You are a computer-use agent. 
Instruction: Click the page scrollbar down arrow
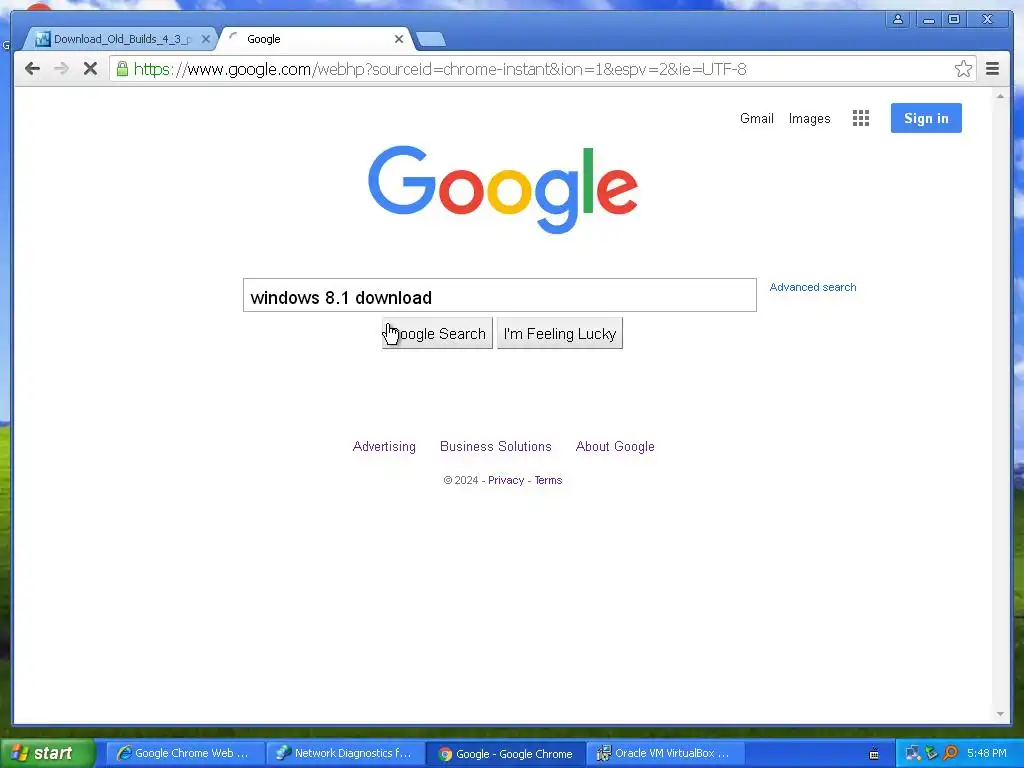tap(1000, 714)
